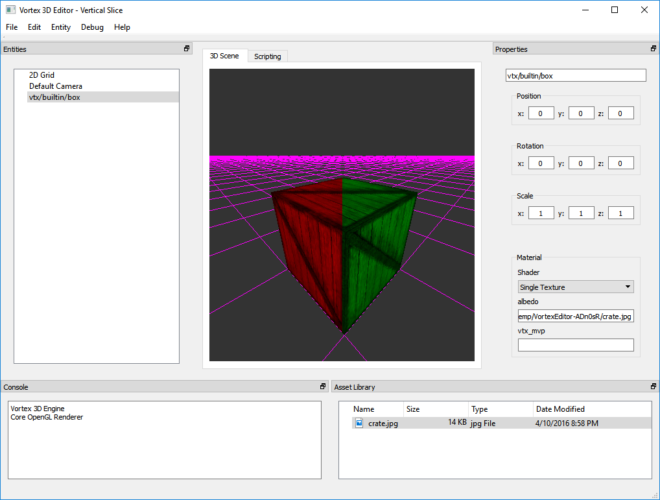Open the Debug menu
The width and height of the screenshot is (660, 500).
(x=92, y=27)
